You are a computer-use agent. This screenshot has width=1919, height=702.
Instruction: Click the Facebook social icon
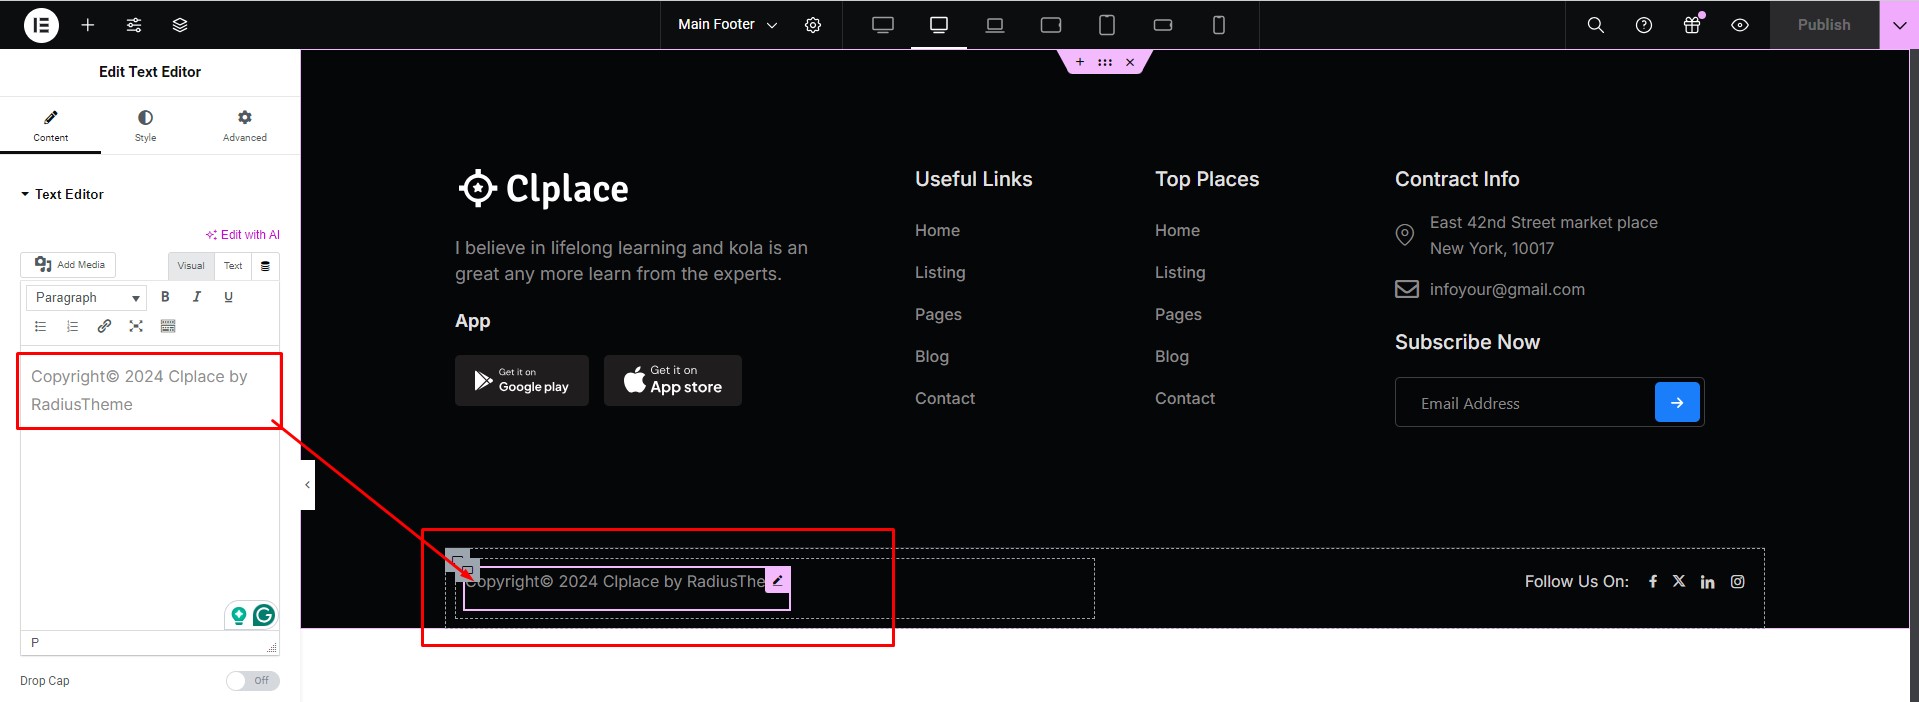(1653, 581)
